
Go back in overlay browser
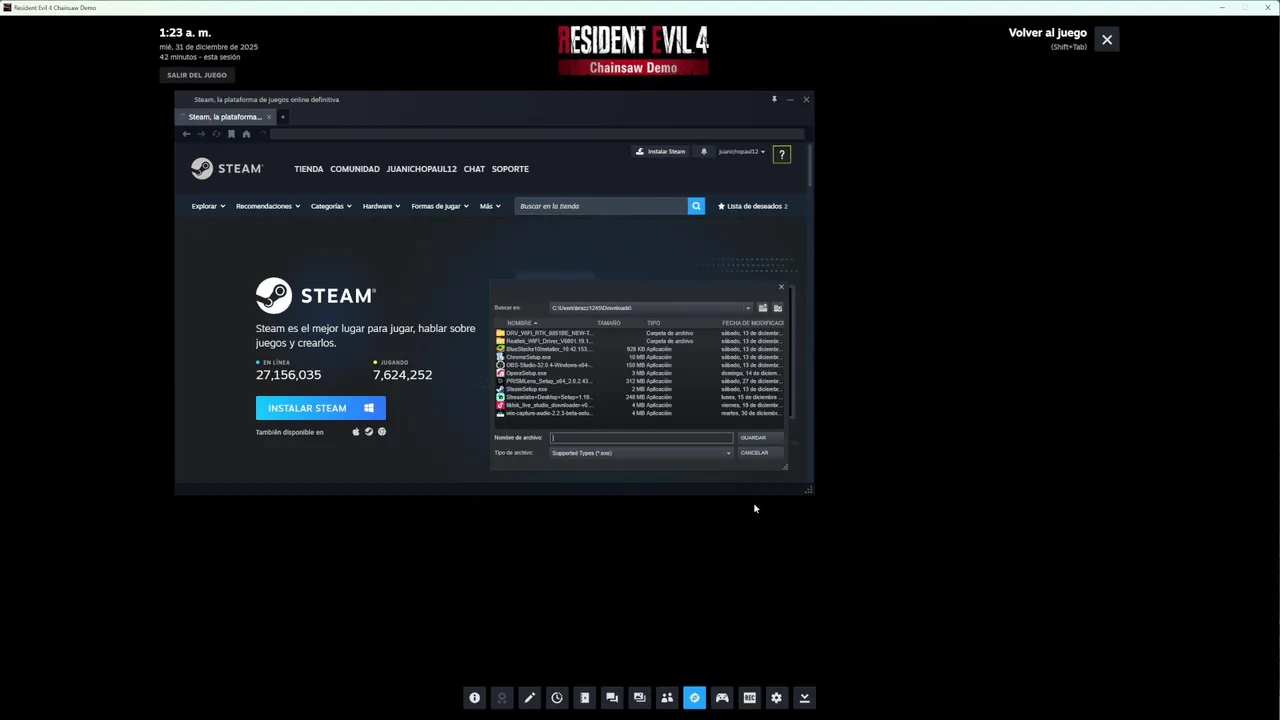186,134
